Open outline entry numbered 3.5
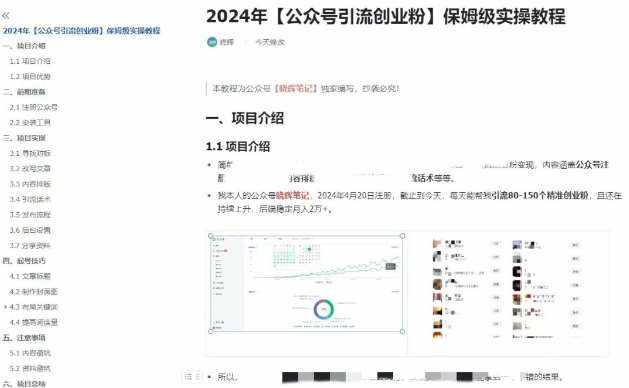Viewport: 629px width, 388px height. (x=30, y=215)
